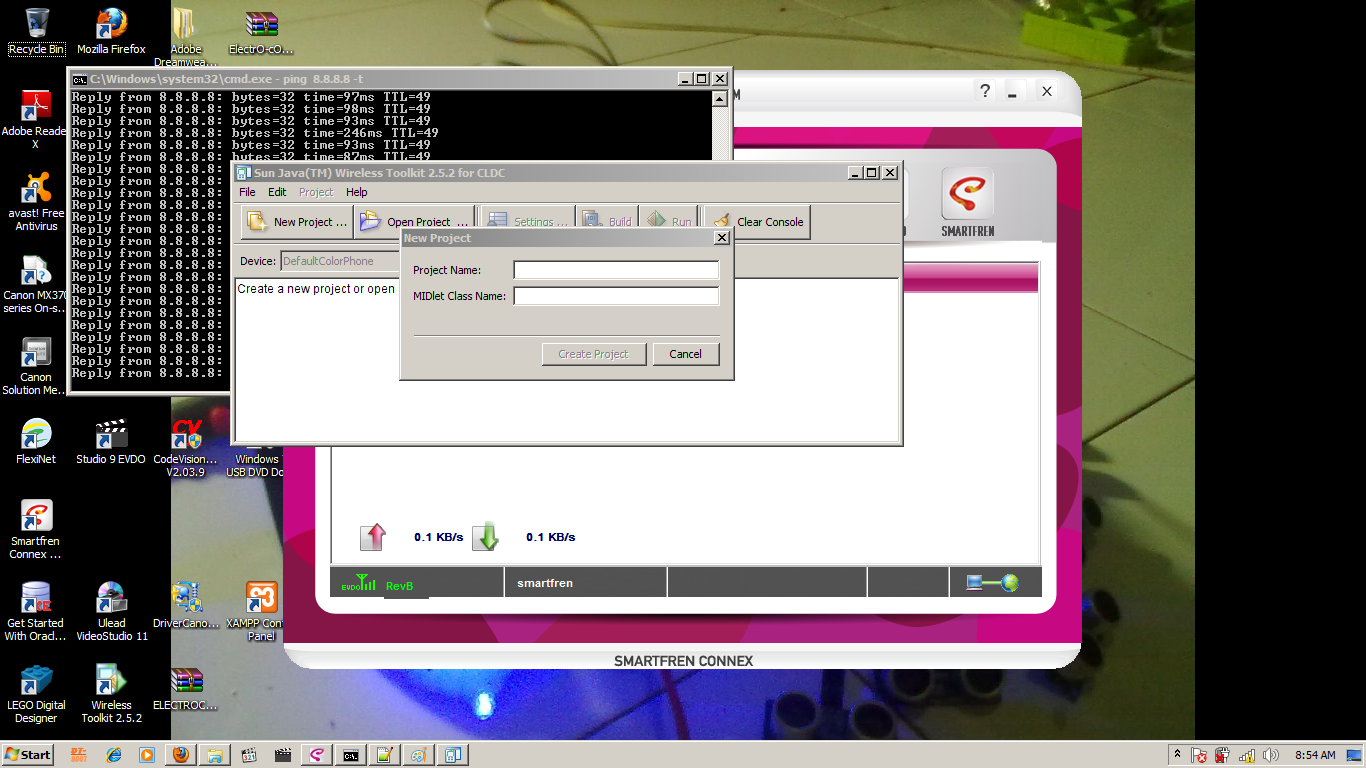Open the Help menu in Wireless Toolkit
1366x768 pixels.
point(357,192)
